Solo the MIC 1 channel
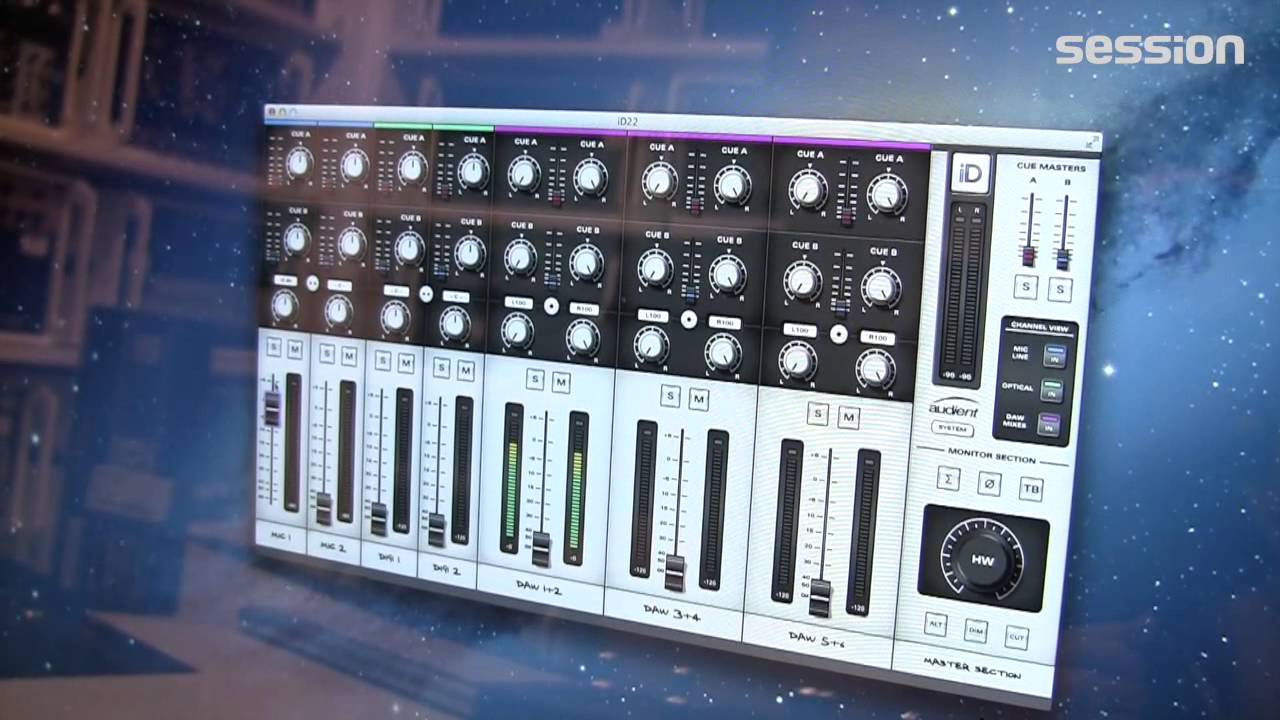This screenshot has width=1280, height=720. coord(273,347)
